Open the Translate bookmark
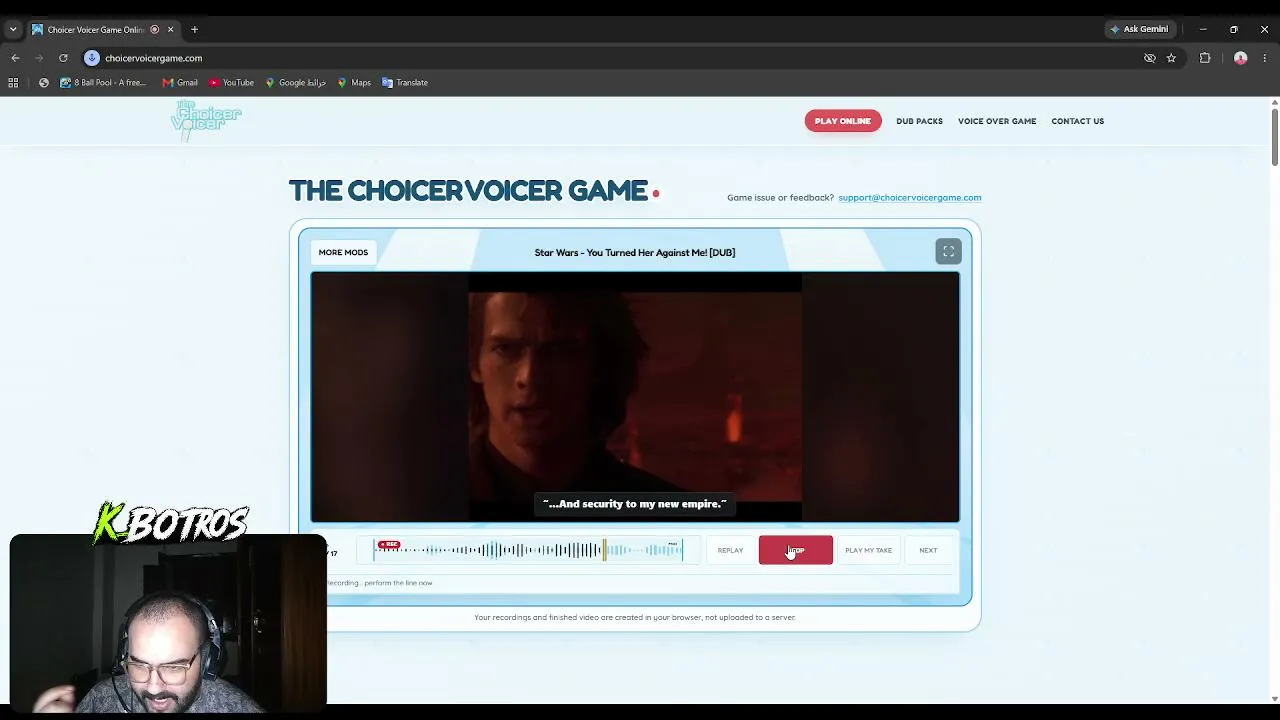 [x=405, y=83]
